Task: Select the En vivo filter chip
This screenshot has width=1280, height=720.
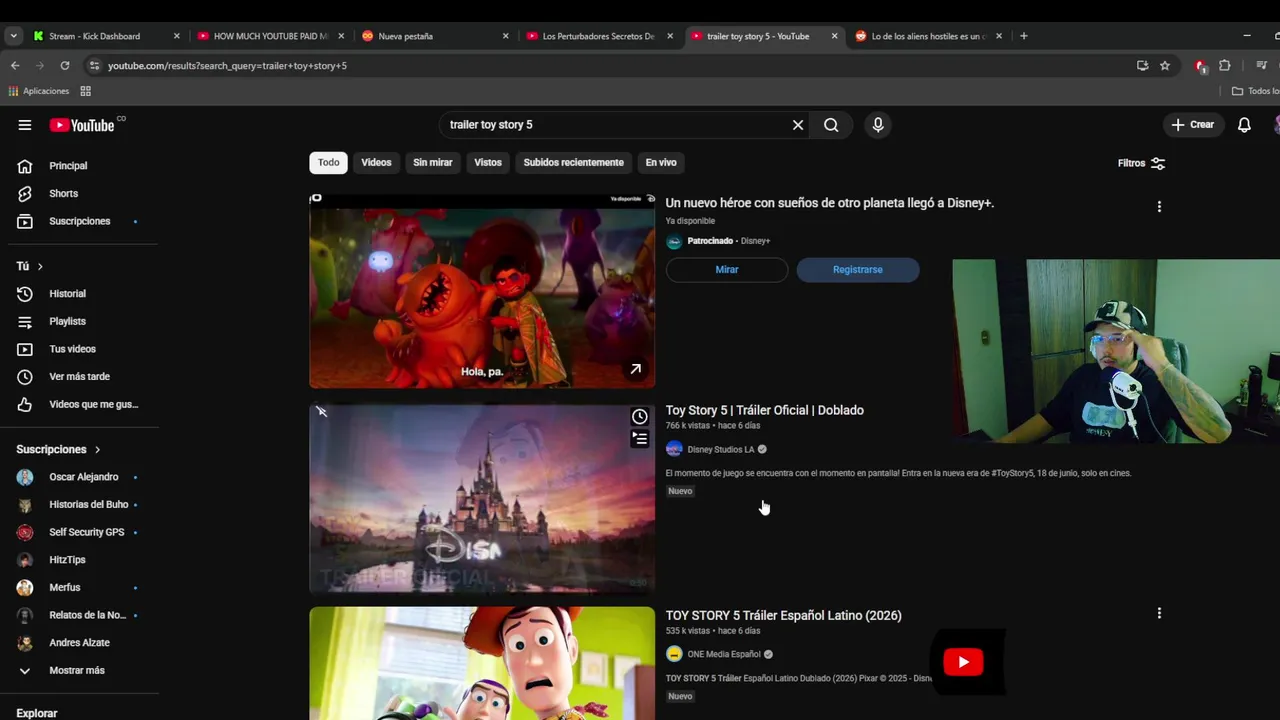Action: click(661, 162)
